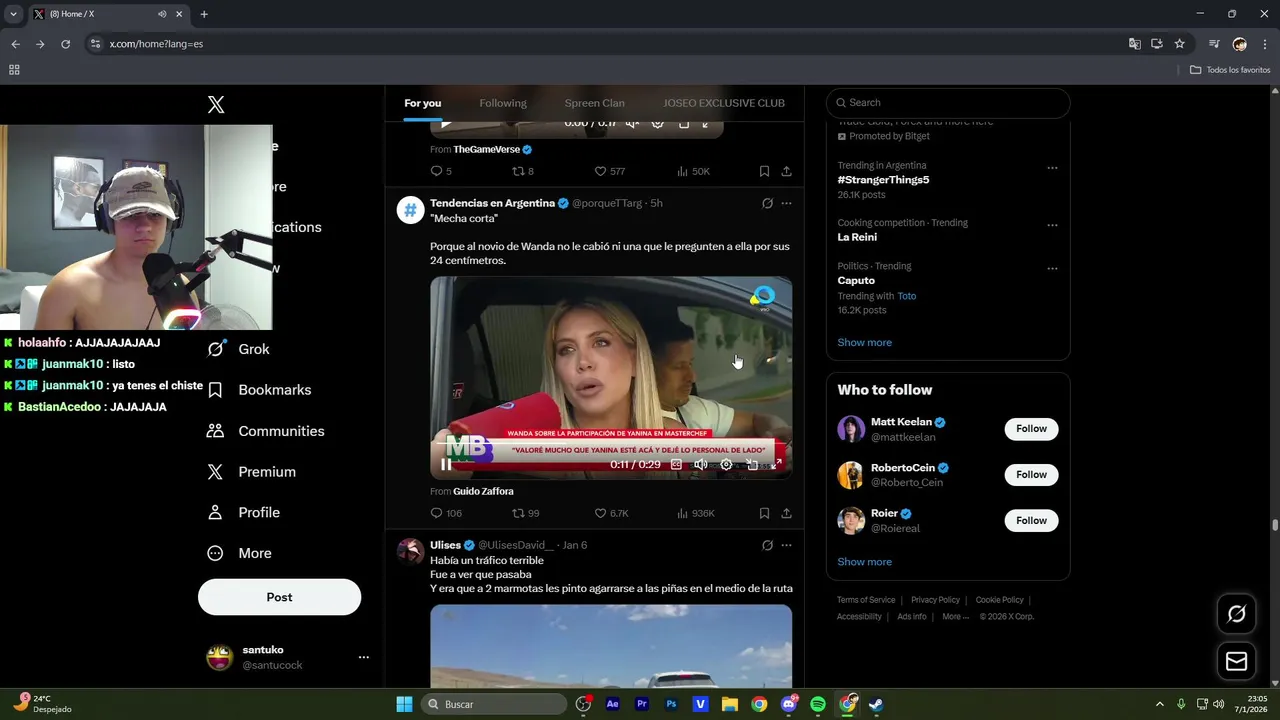Open Discord from the taskbar
Screen dimensions: 1280x720
(789, 704)
